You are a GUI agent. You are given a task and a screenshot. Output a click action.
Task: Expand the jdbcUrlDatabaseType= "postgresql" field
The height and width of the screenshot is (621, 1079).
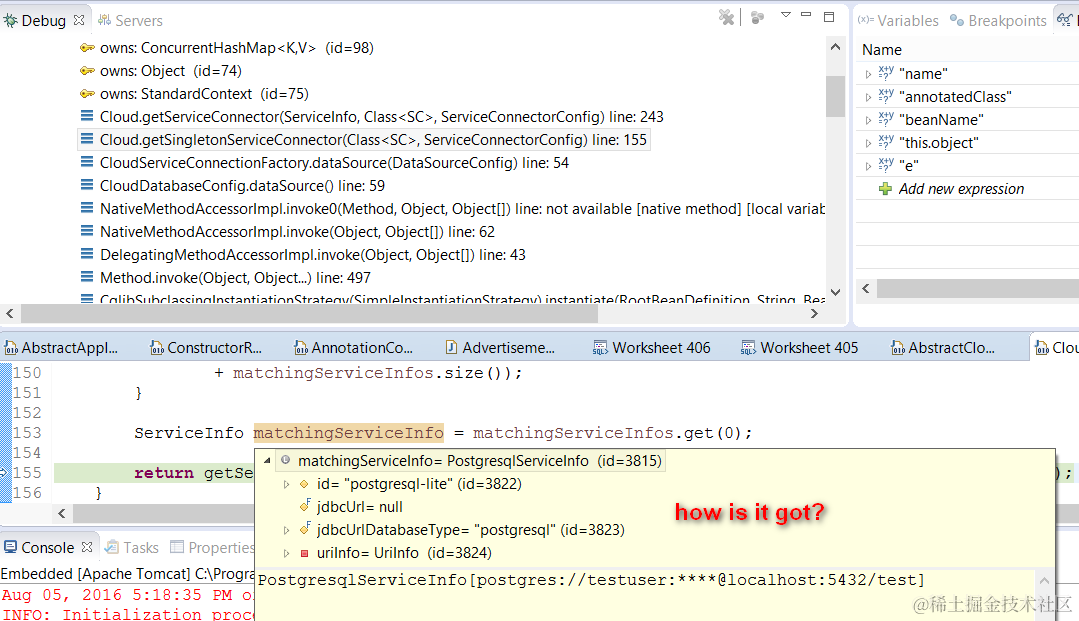tap(286, 530)
